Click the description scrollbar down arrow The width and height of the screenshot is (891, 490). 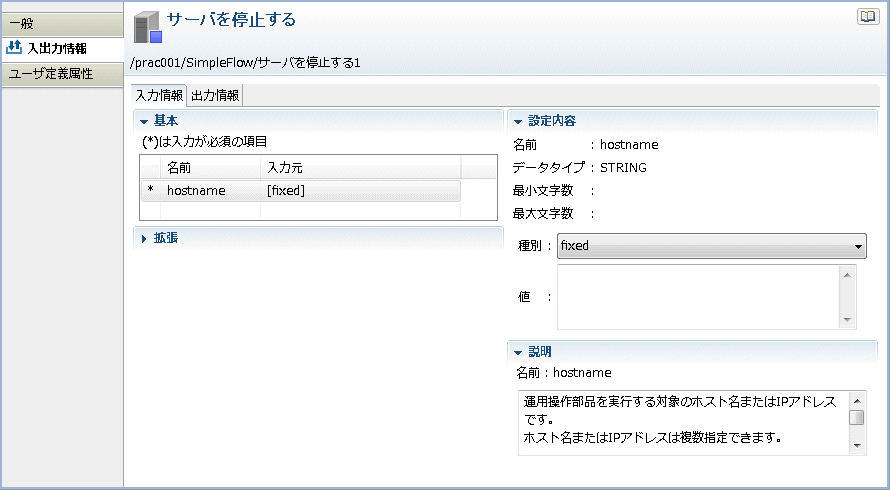(857, 446)
